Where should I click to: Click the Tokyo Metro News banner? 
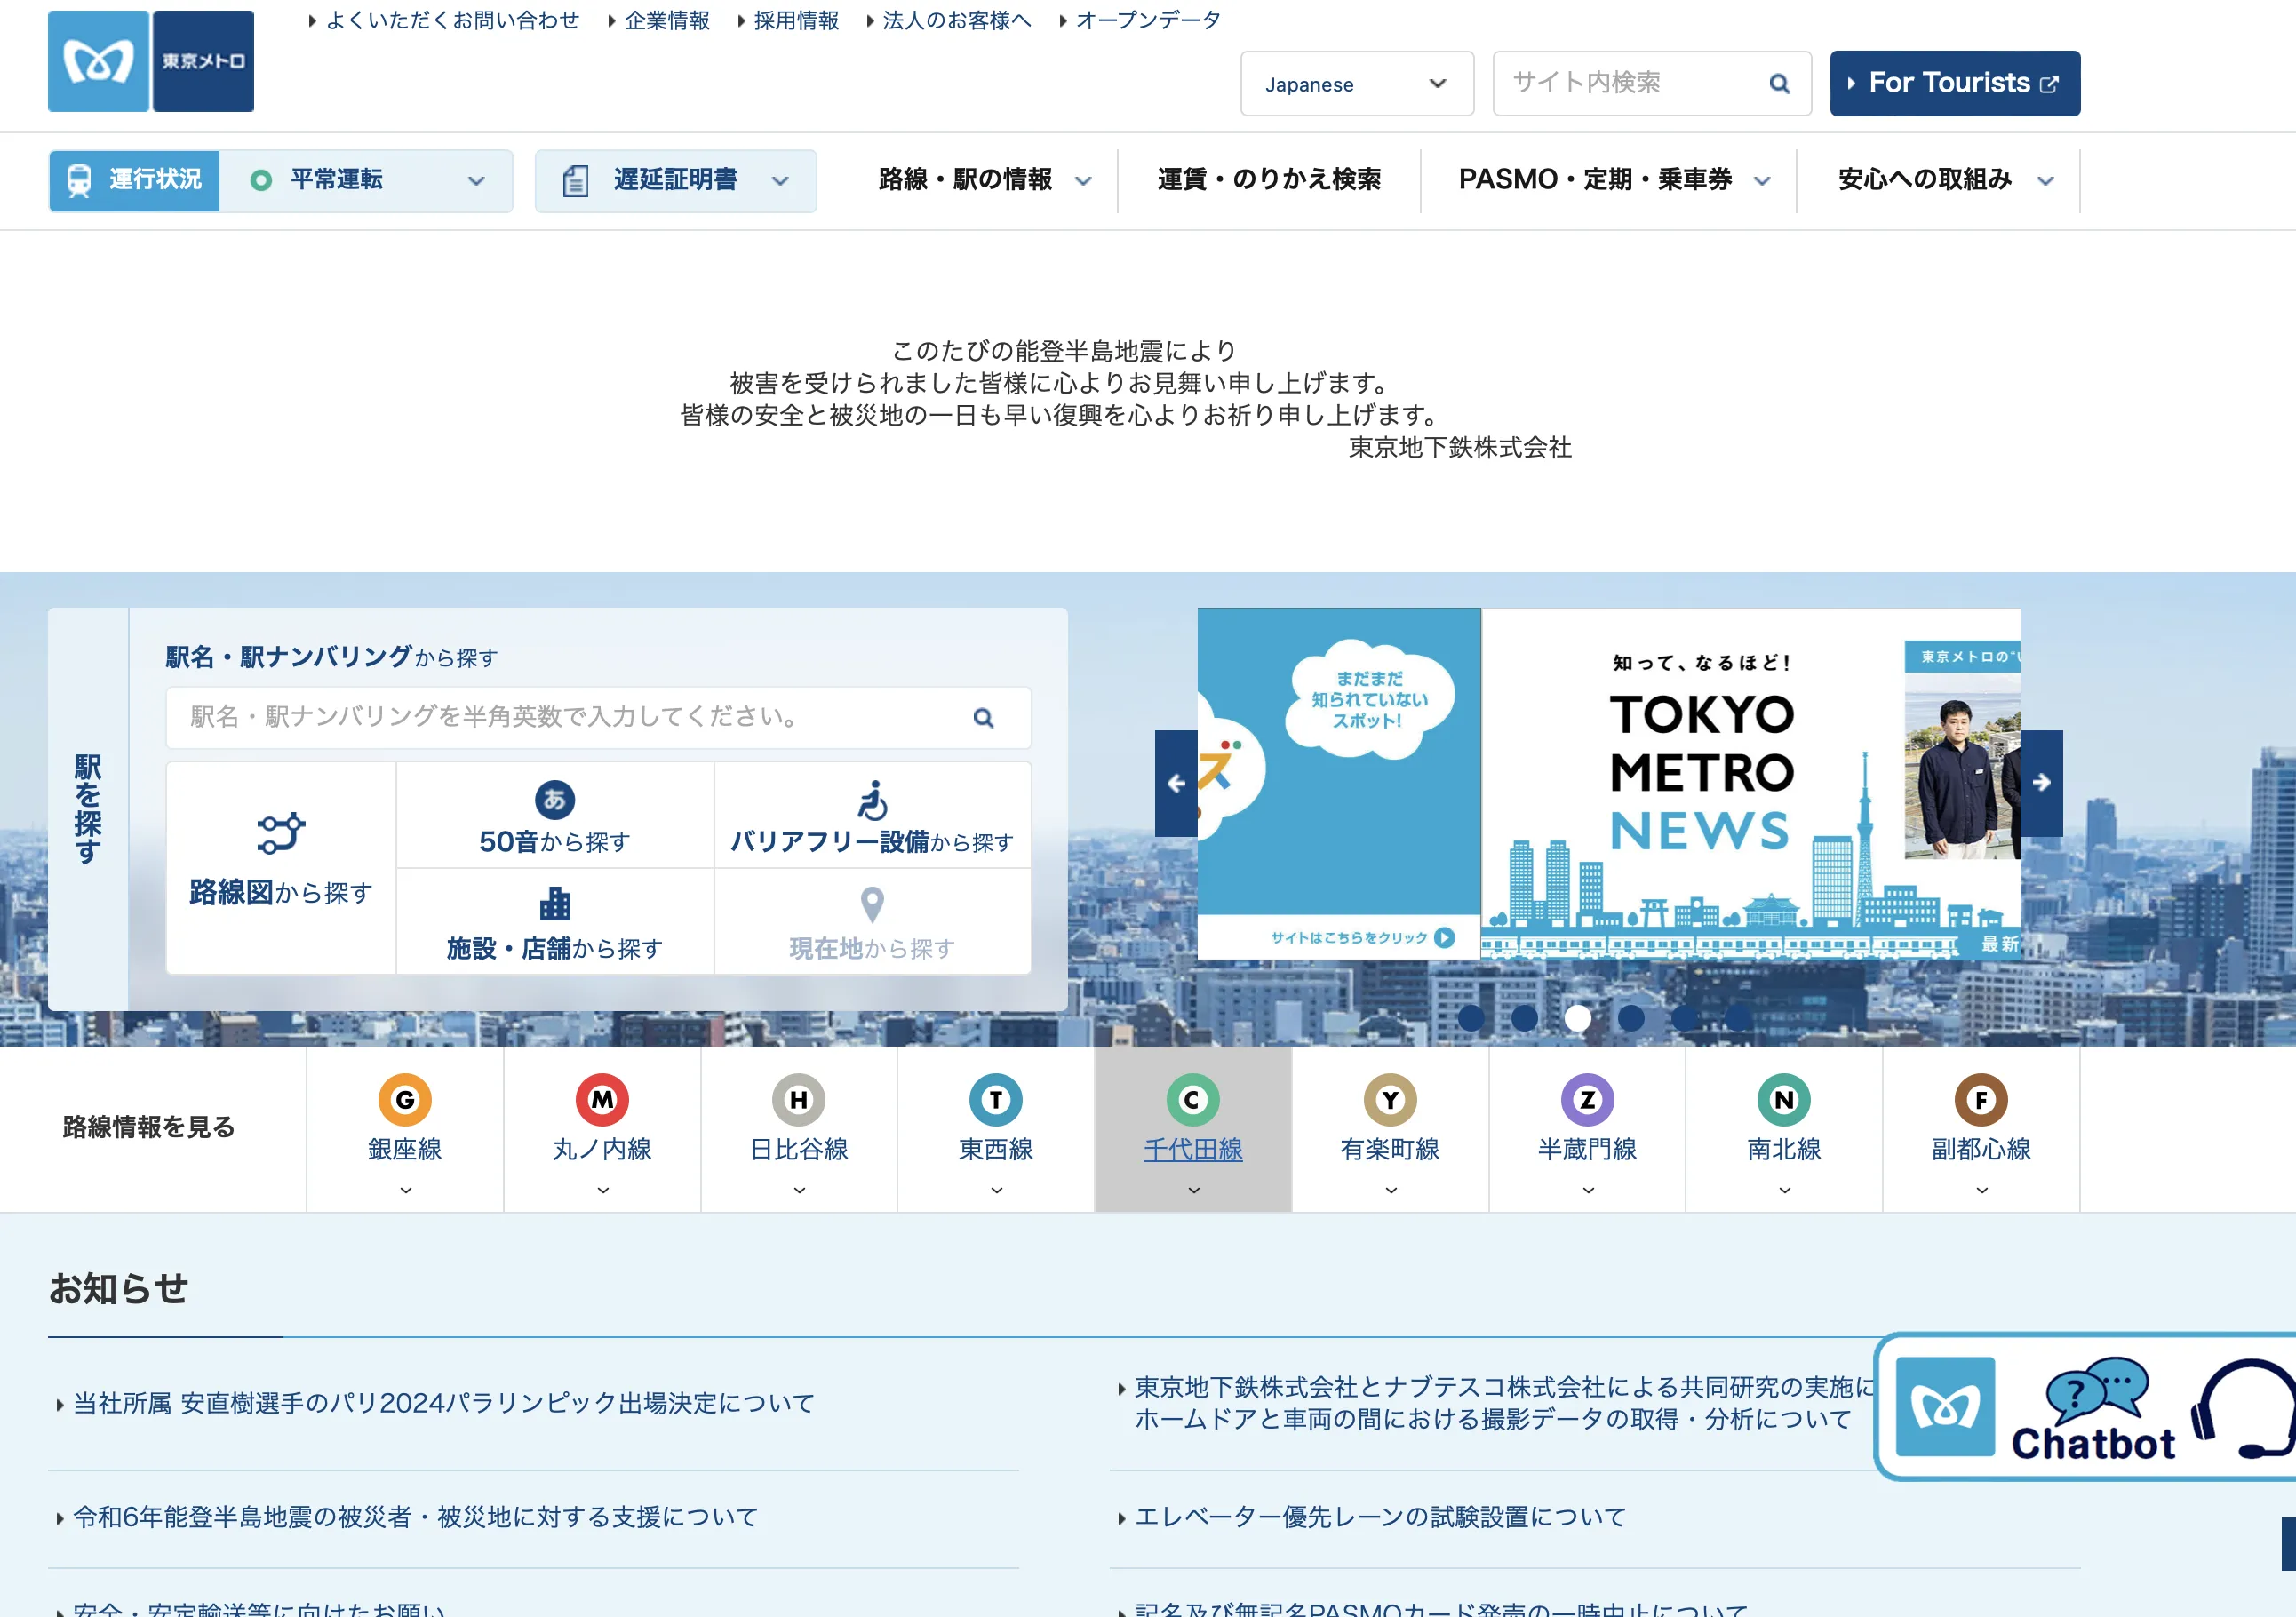coord(1750,783)
